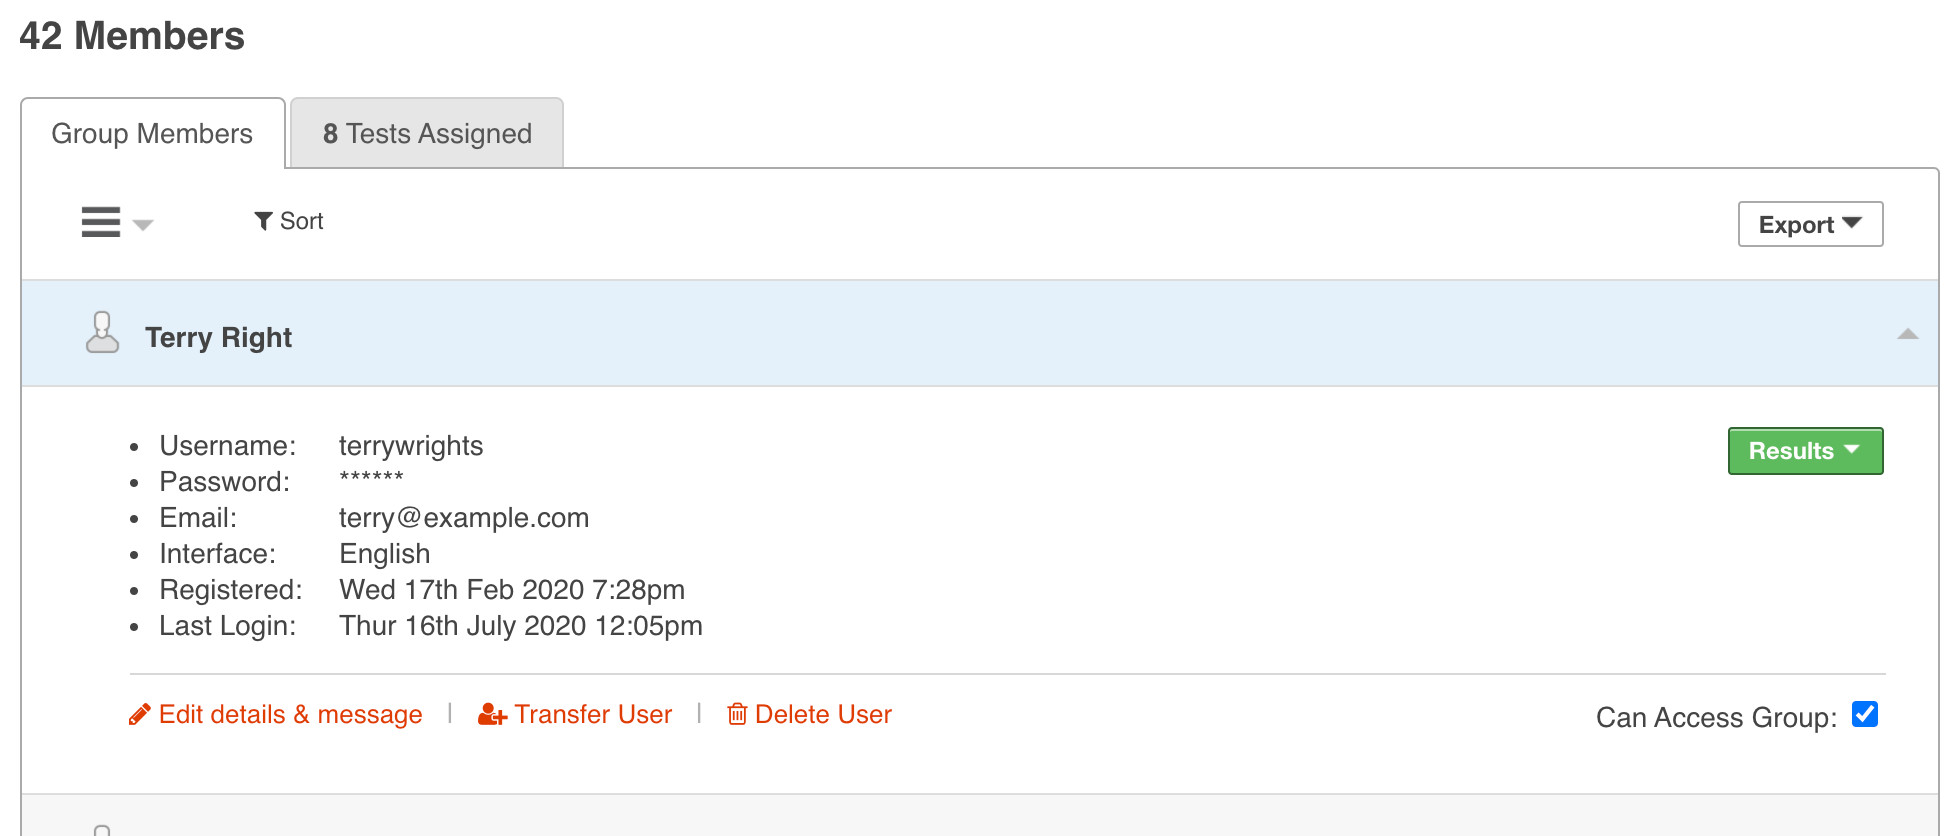The height and width of the screenshot is (836, 1956).
Task: Click the Transfer User person icon
Action: (x=492, y=715)
